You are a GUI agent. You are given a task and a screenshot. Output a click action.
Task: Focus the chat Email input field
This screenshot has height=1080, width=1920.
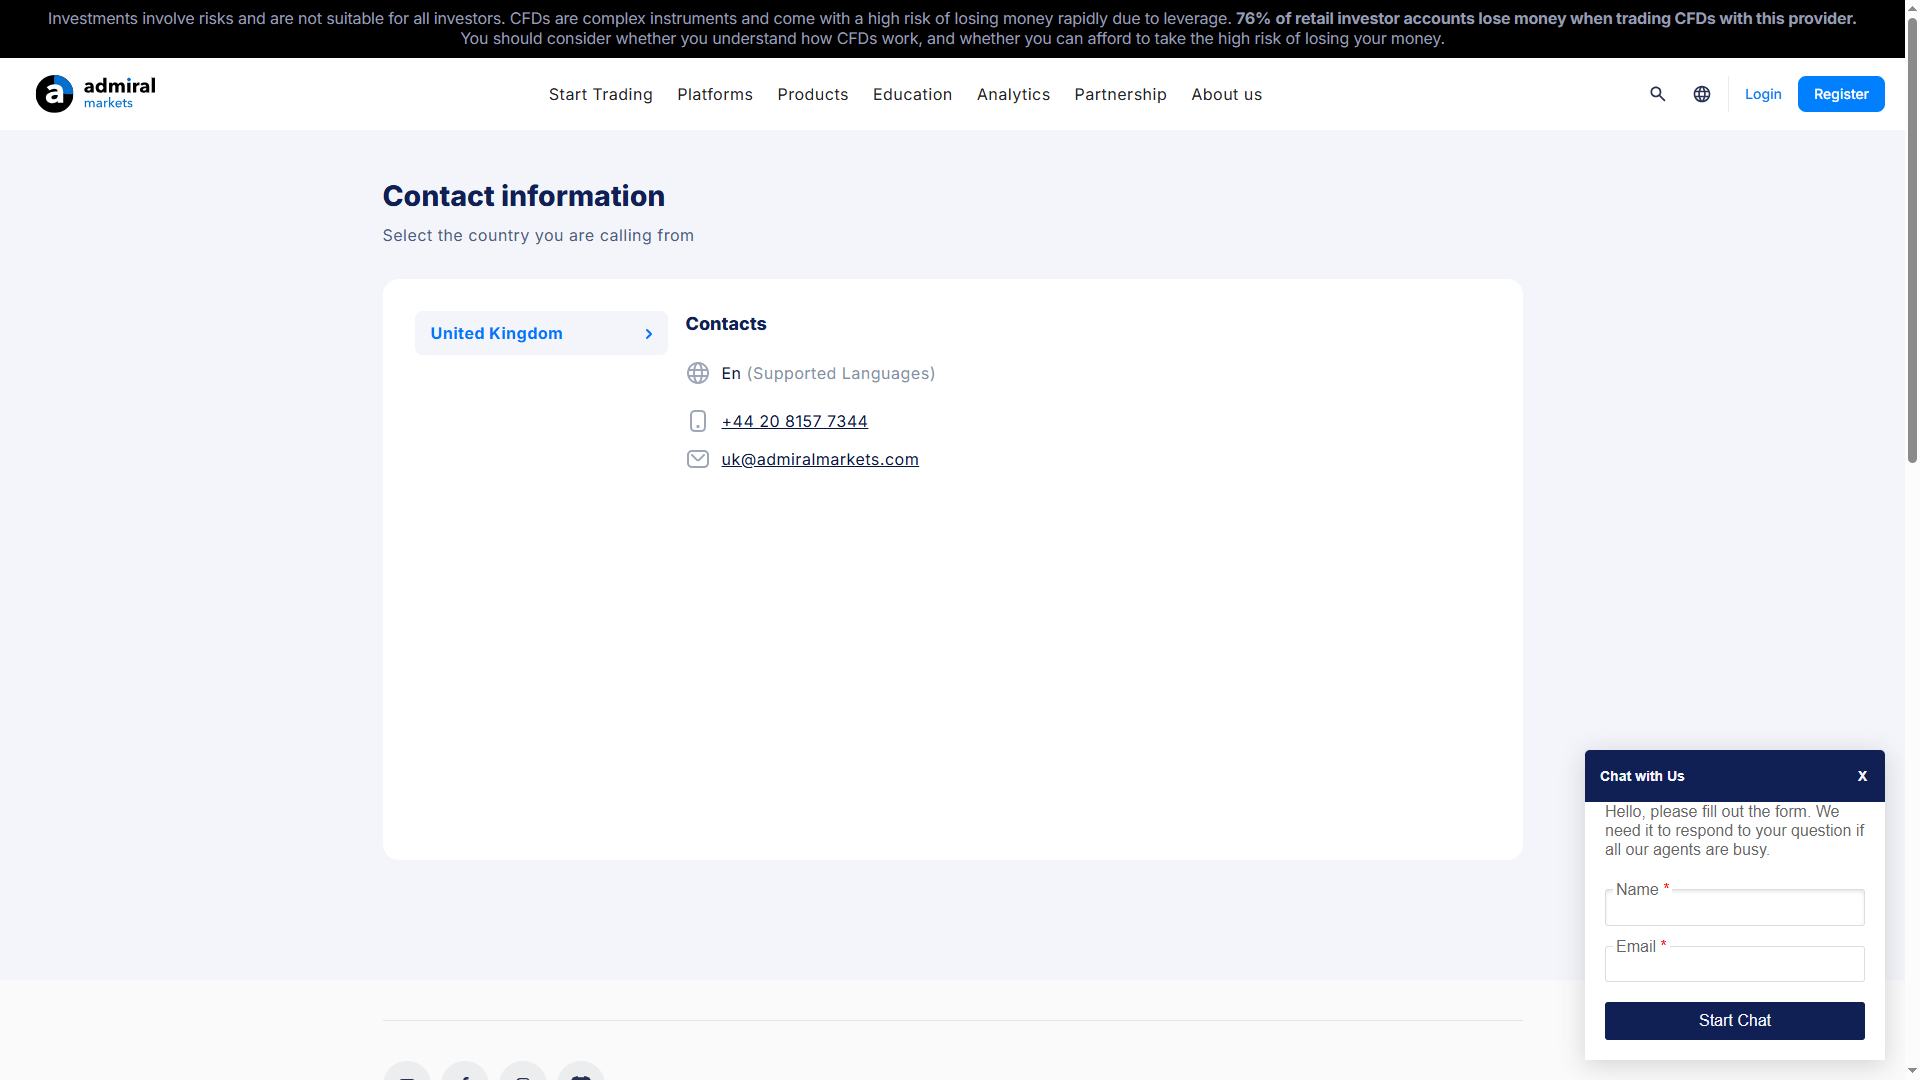[1734, 965]
